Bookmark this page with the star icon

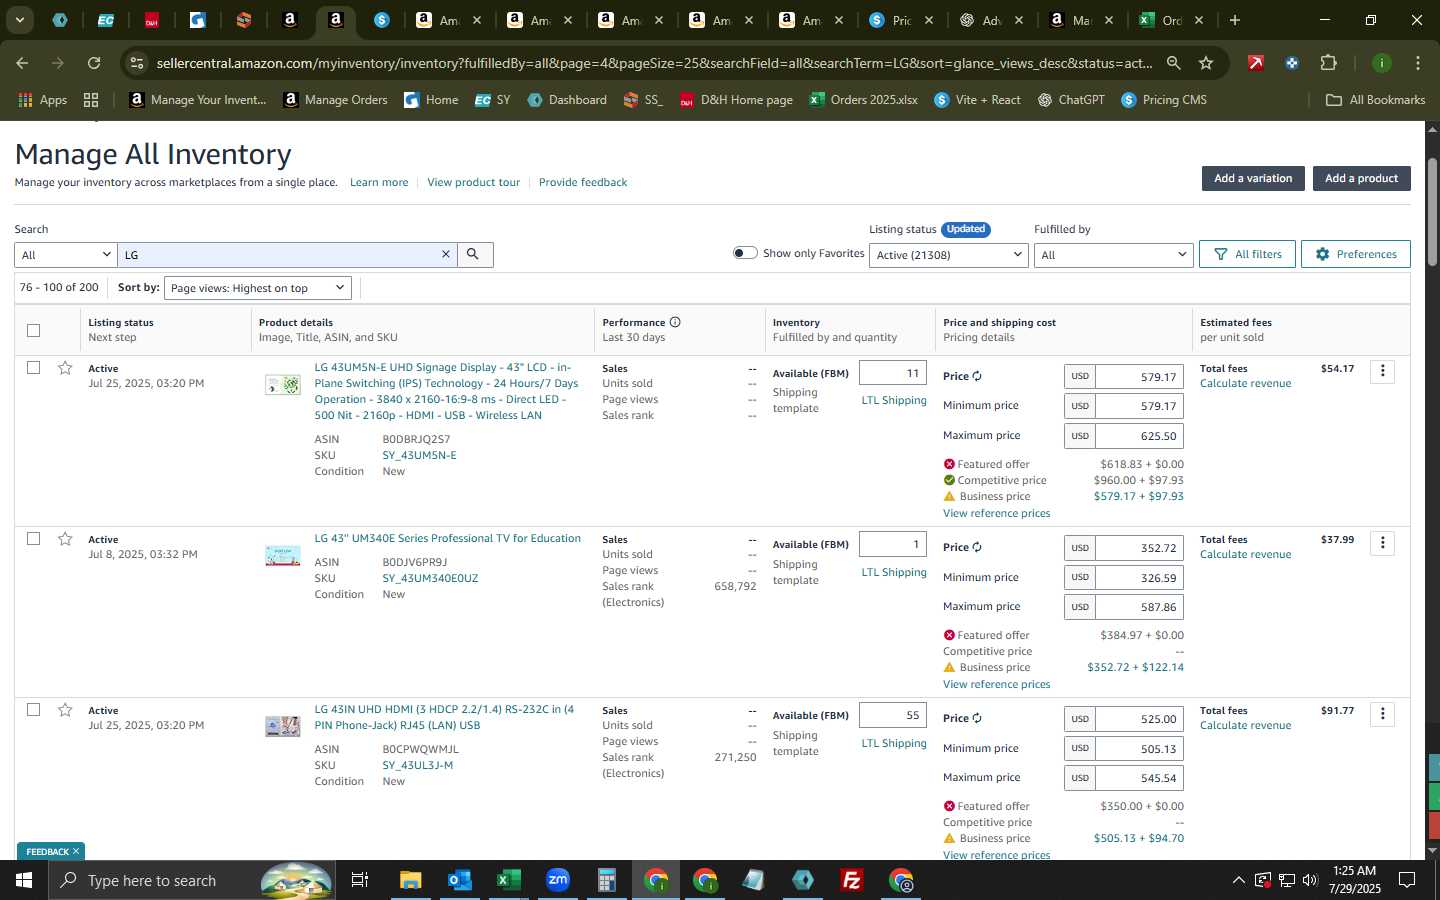[x=1206, y=63]
